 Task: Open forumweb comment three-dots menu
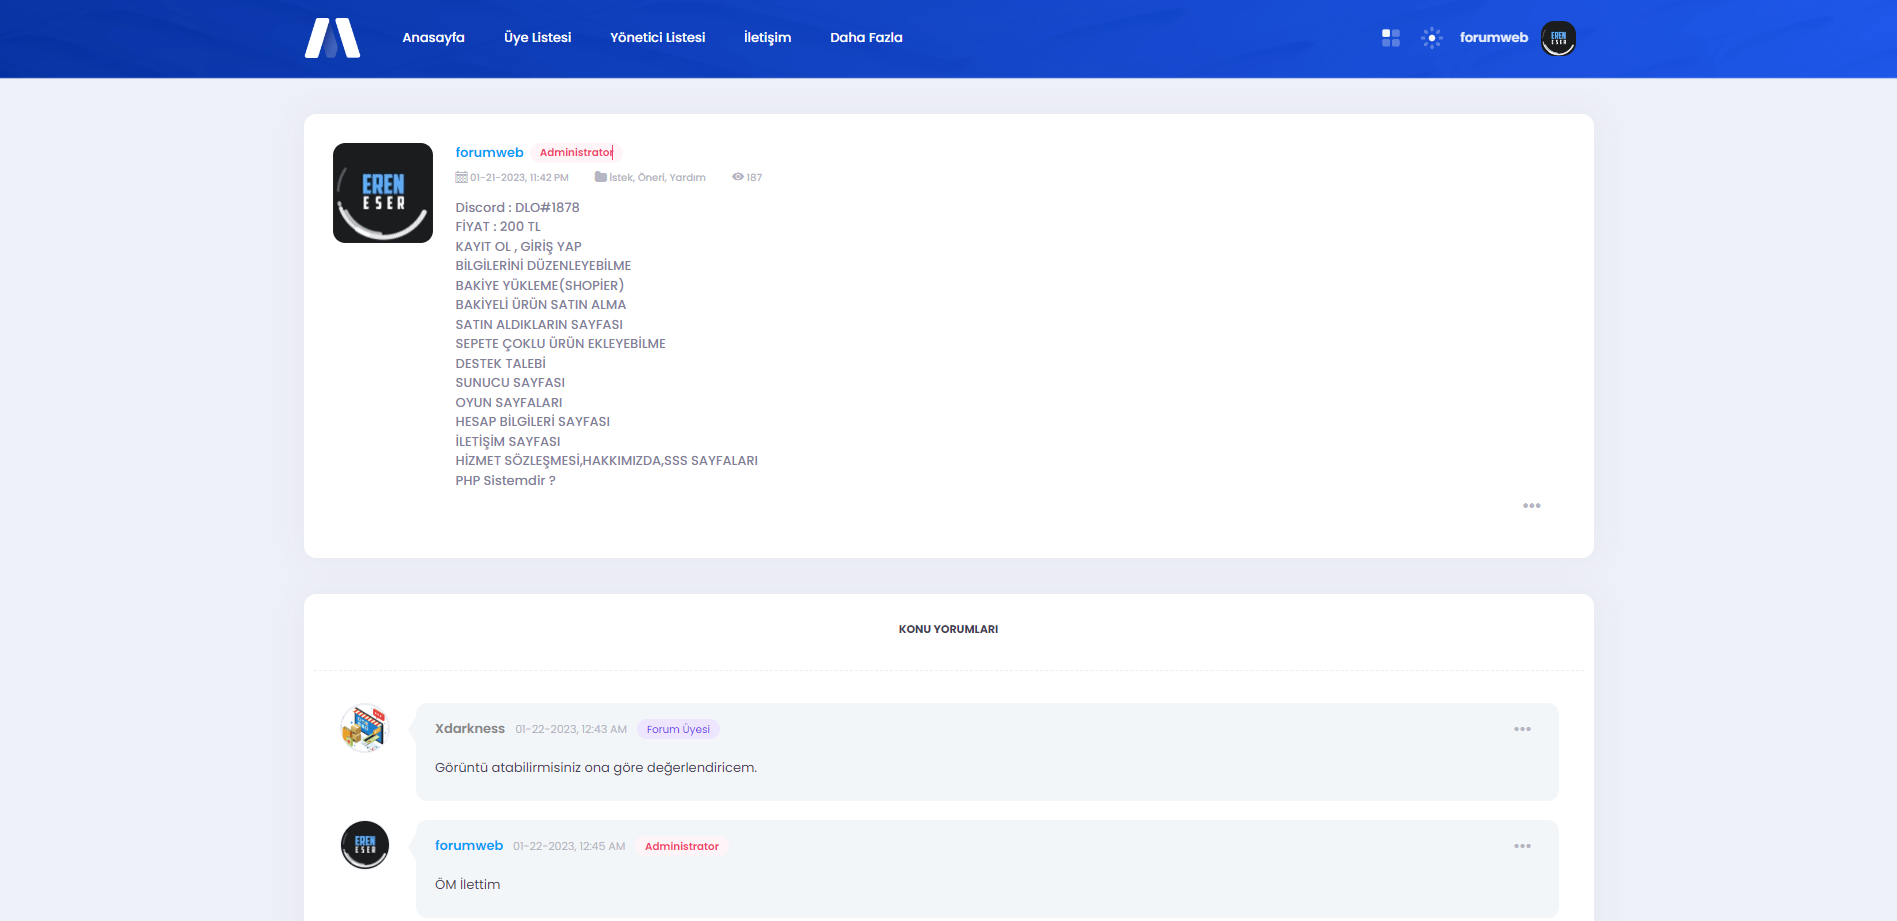[x=1522, y=846]
